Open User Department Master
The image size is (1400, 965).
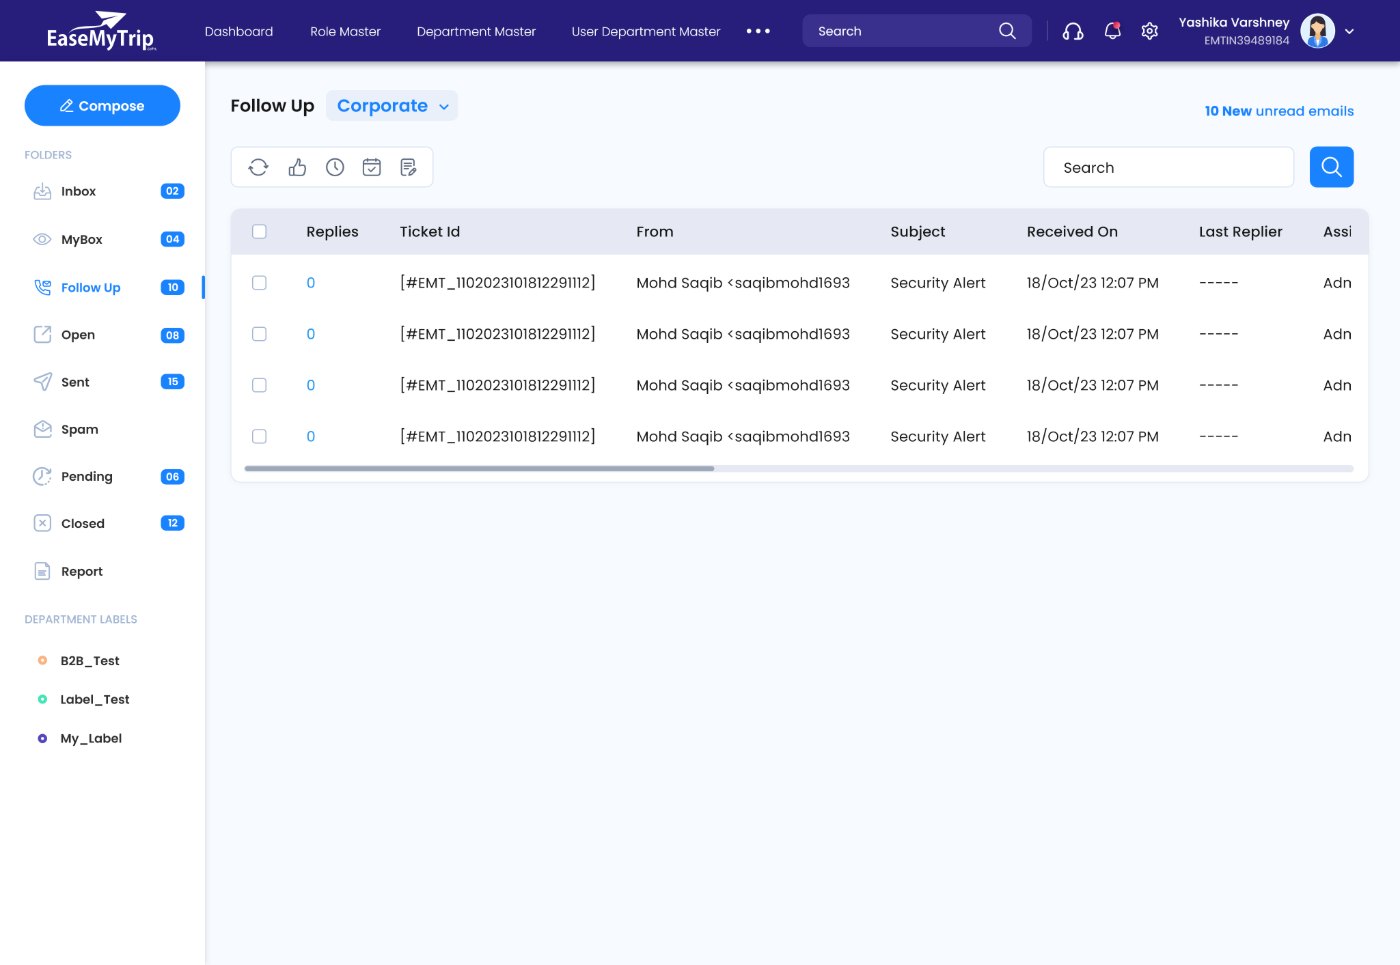click(646, 31)
